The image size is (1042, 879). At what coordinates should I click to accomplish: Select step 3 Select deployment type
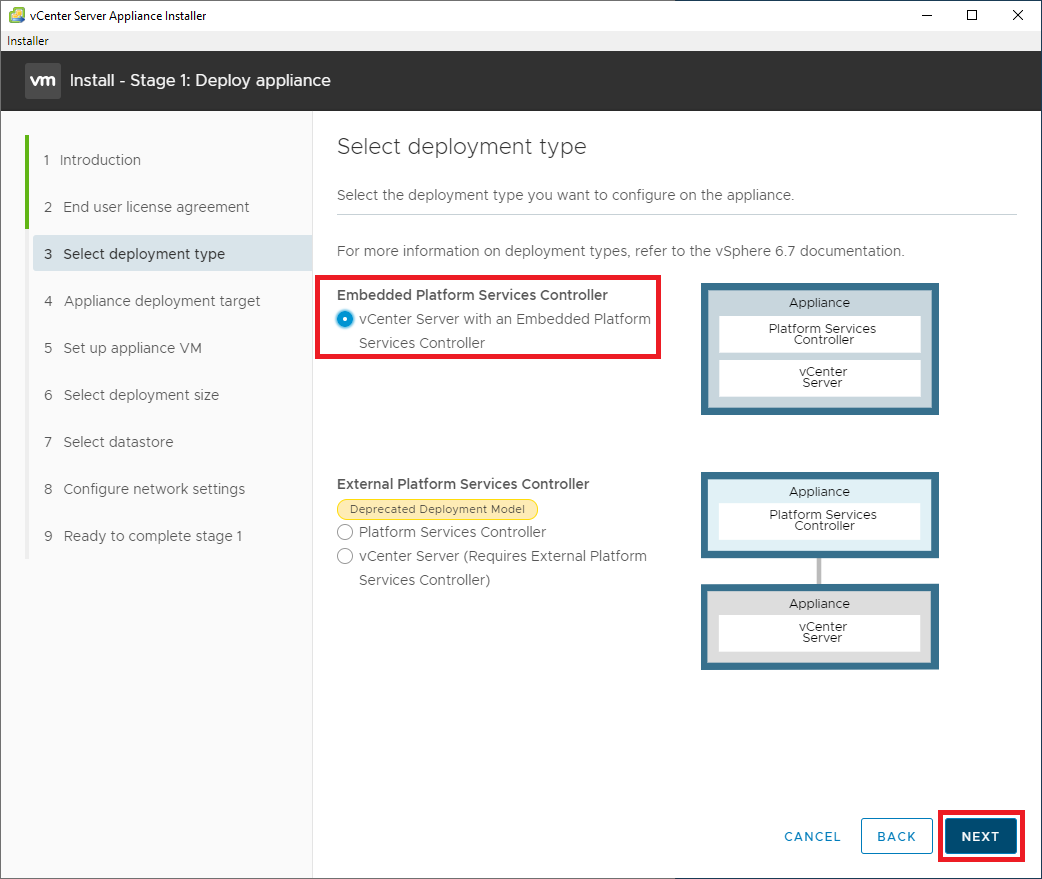[144, 254]
